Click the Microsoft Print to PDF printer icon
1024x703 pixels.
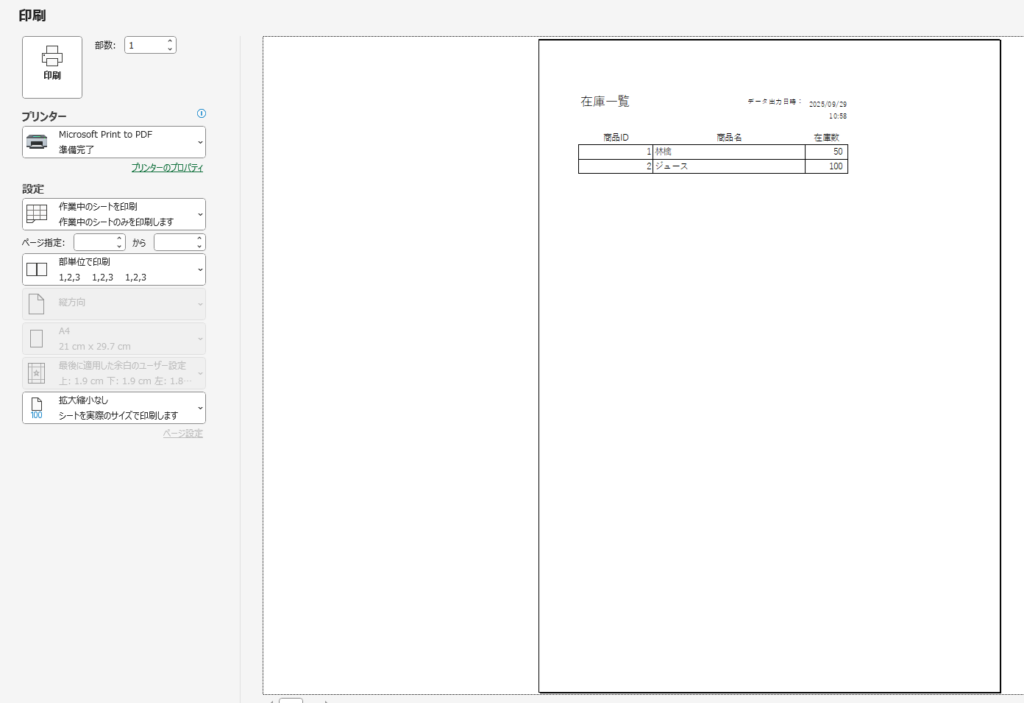click(x=36, y=141)
